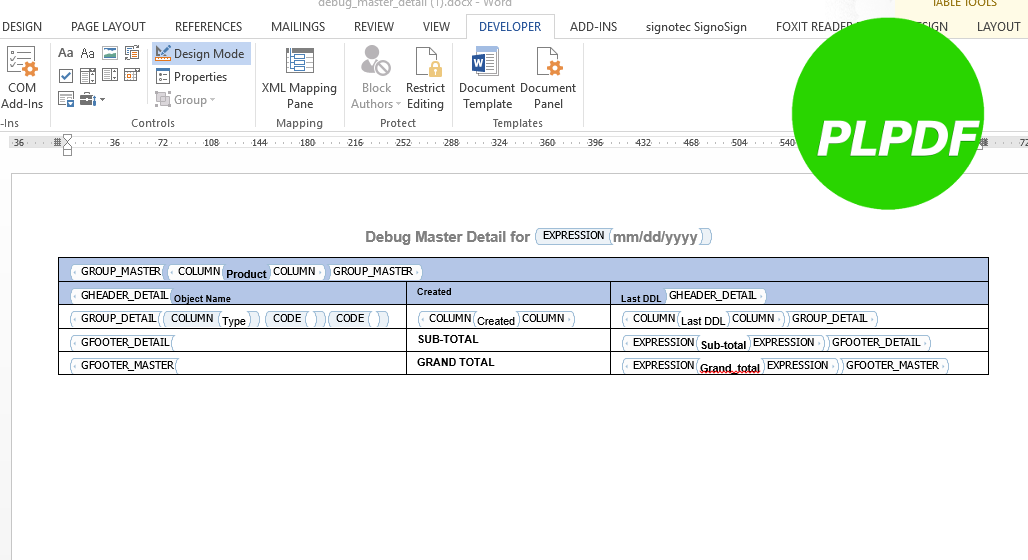The width and height of the screenshot is (1028, 560).
Task: Click the mm/dd/yyyy placeholder text
Action: (655, 237)
